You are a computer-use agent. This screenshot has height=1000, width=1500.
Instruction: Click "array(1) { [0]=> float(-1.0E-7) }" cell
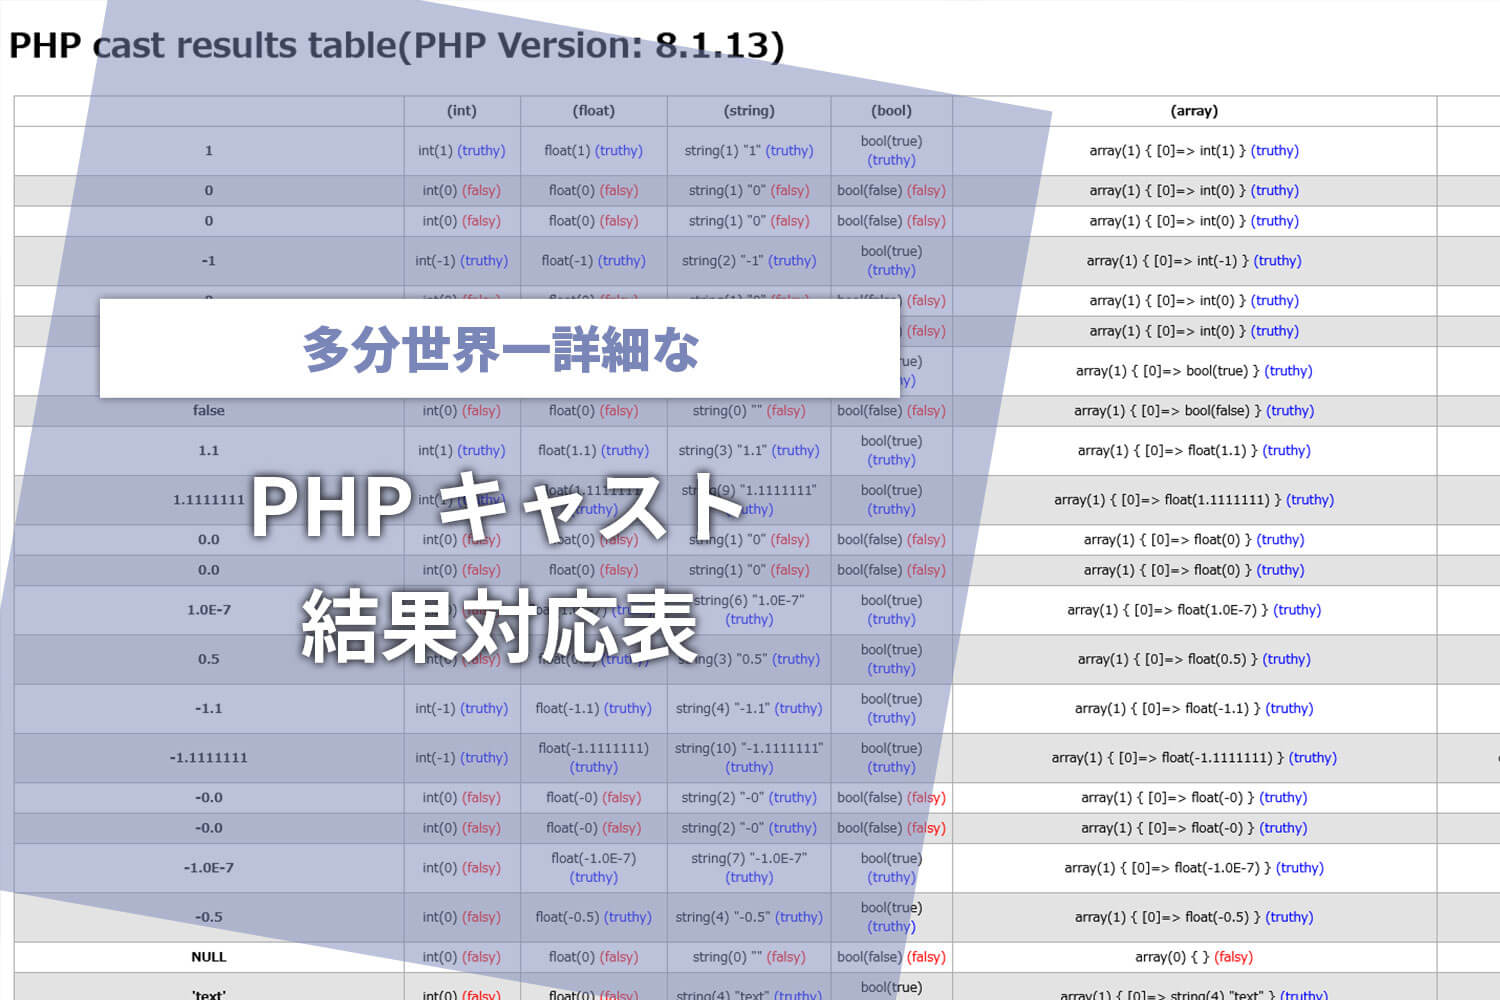1194,868
